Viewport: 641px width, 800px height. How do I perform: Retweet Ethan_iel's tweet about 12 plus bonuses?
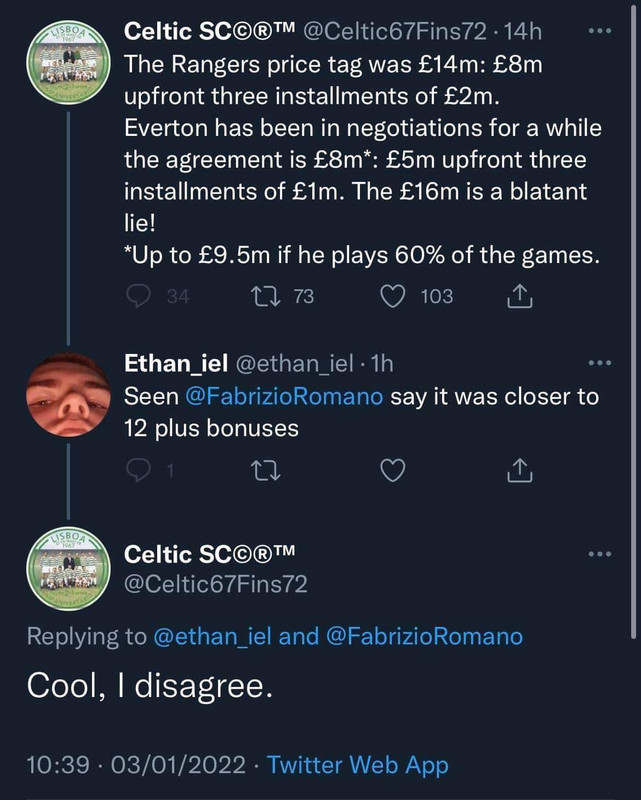(267, 471)
